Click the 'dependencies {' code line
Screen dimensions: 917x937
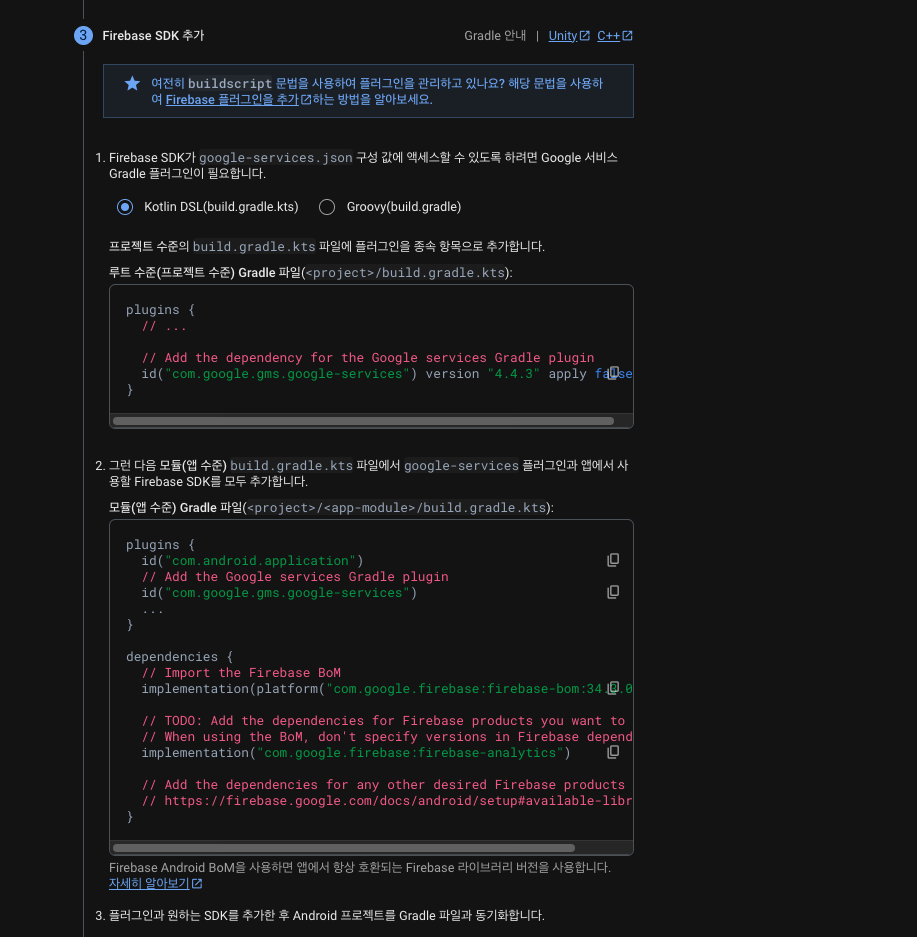[179, 657]
